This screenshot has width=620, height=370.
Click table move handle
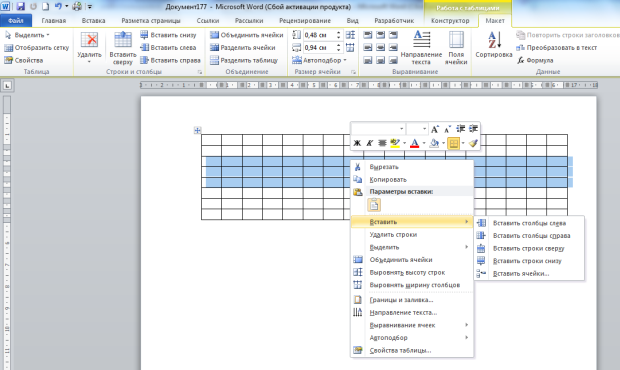click(197, 130)
